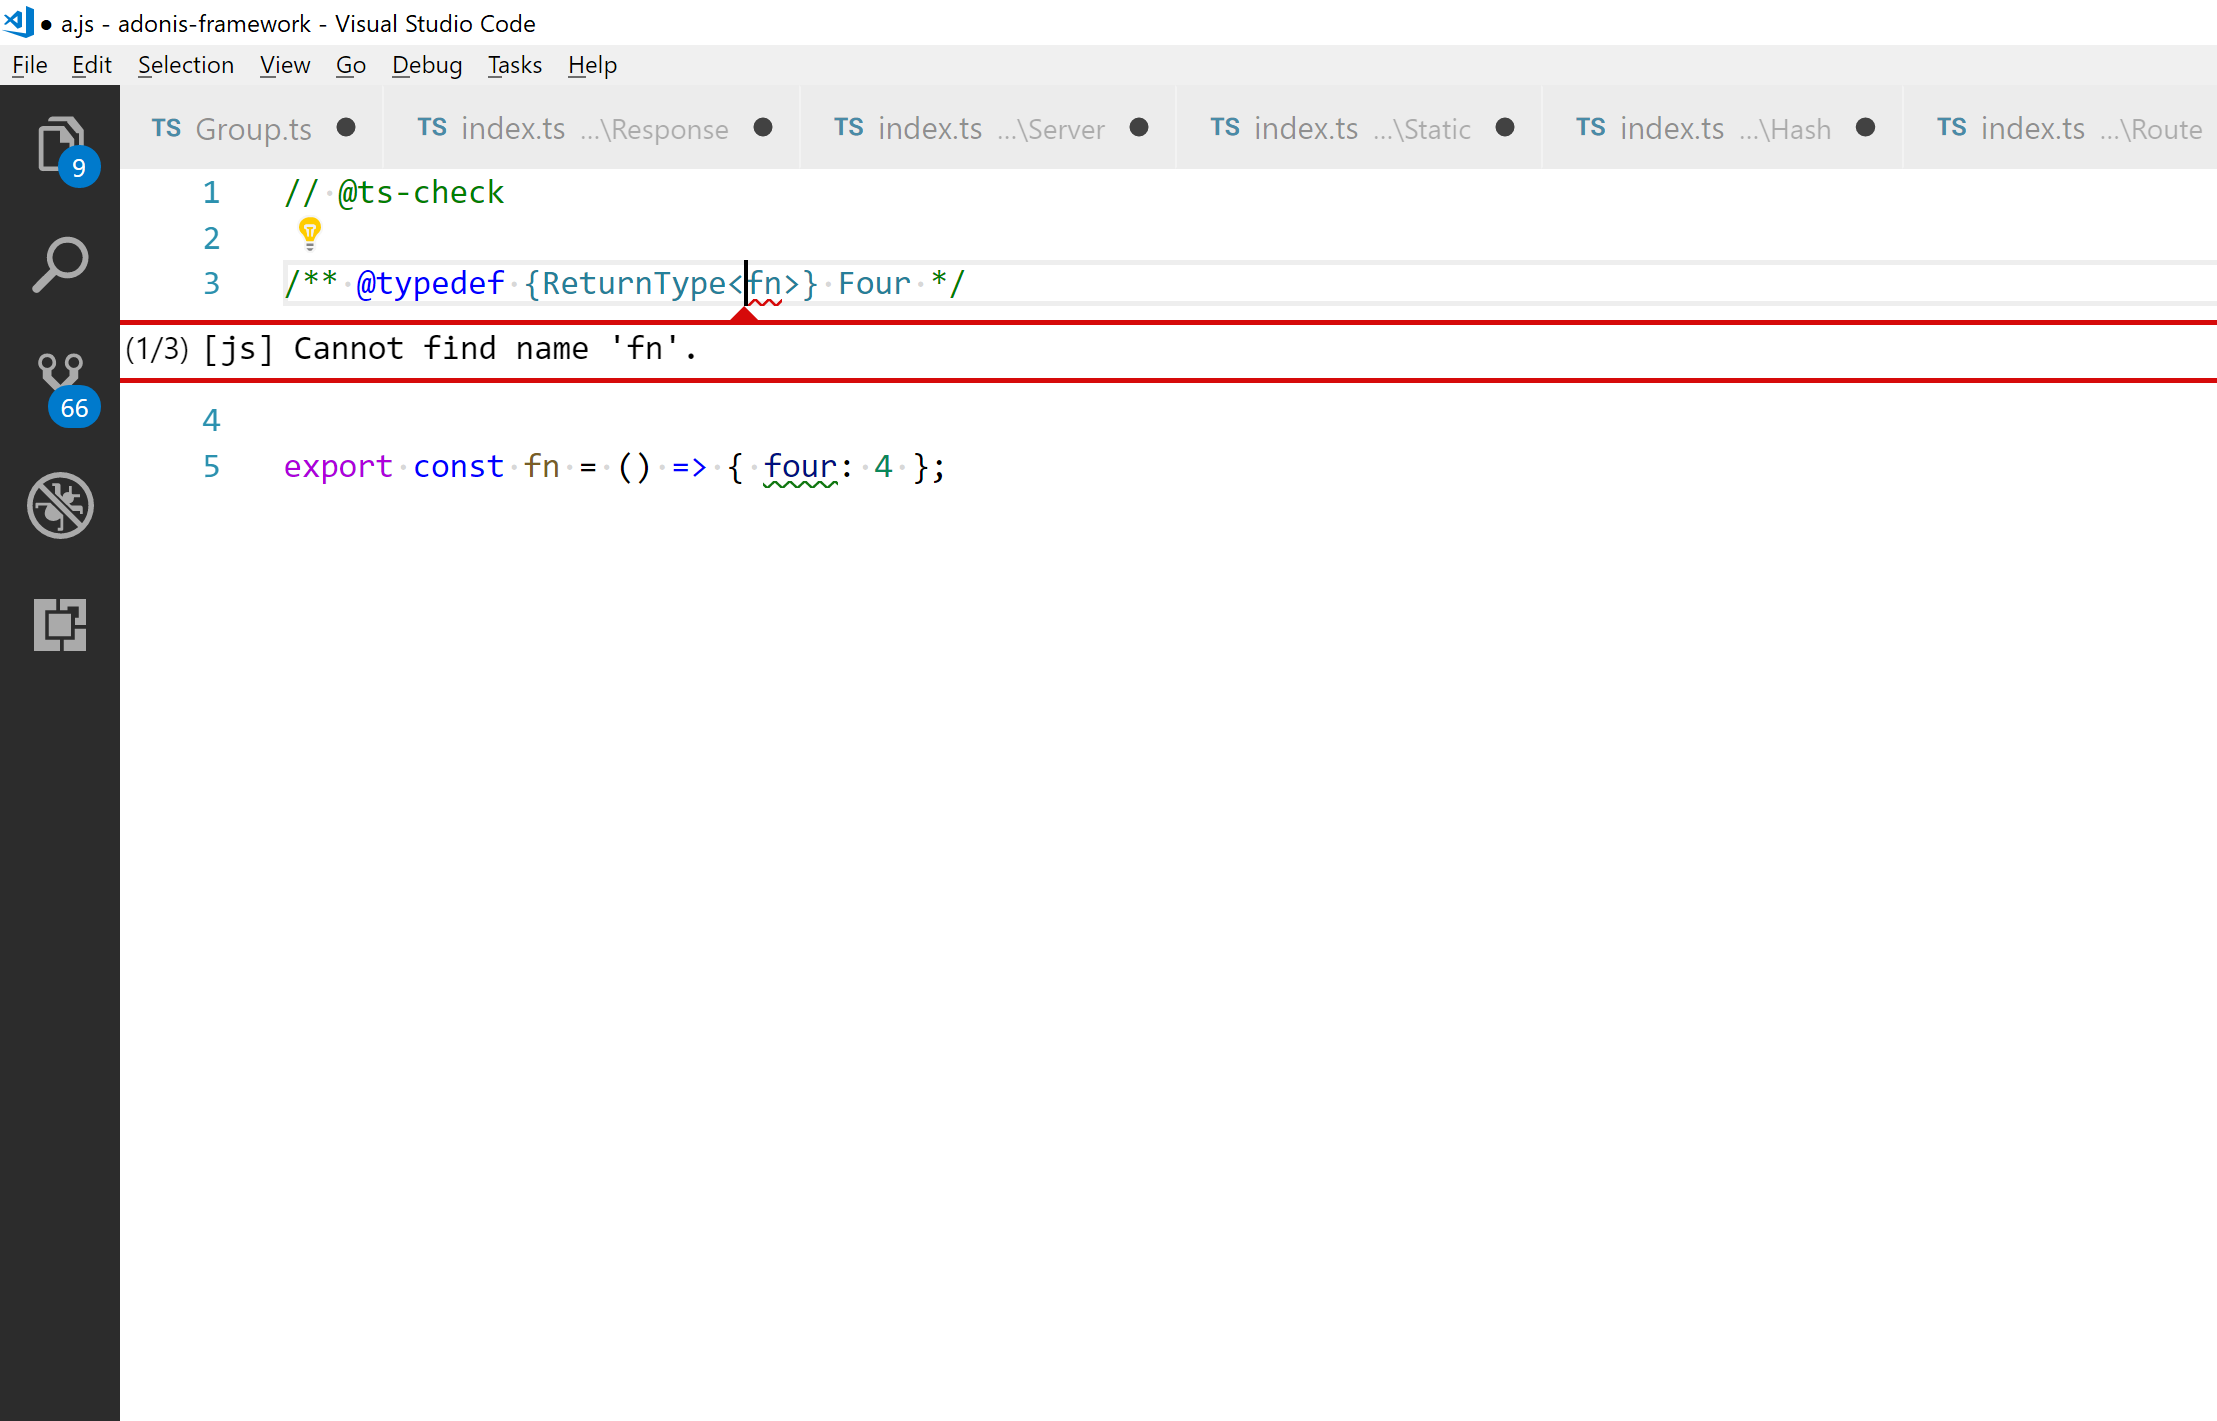Click the quick fix lightbulb on line 2
The width and height of the screenshot is (2217, 1421).
point(309,233)
